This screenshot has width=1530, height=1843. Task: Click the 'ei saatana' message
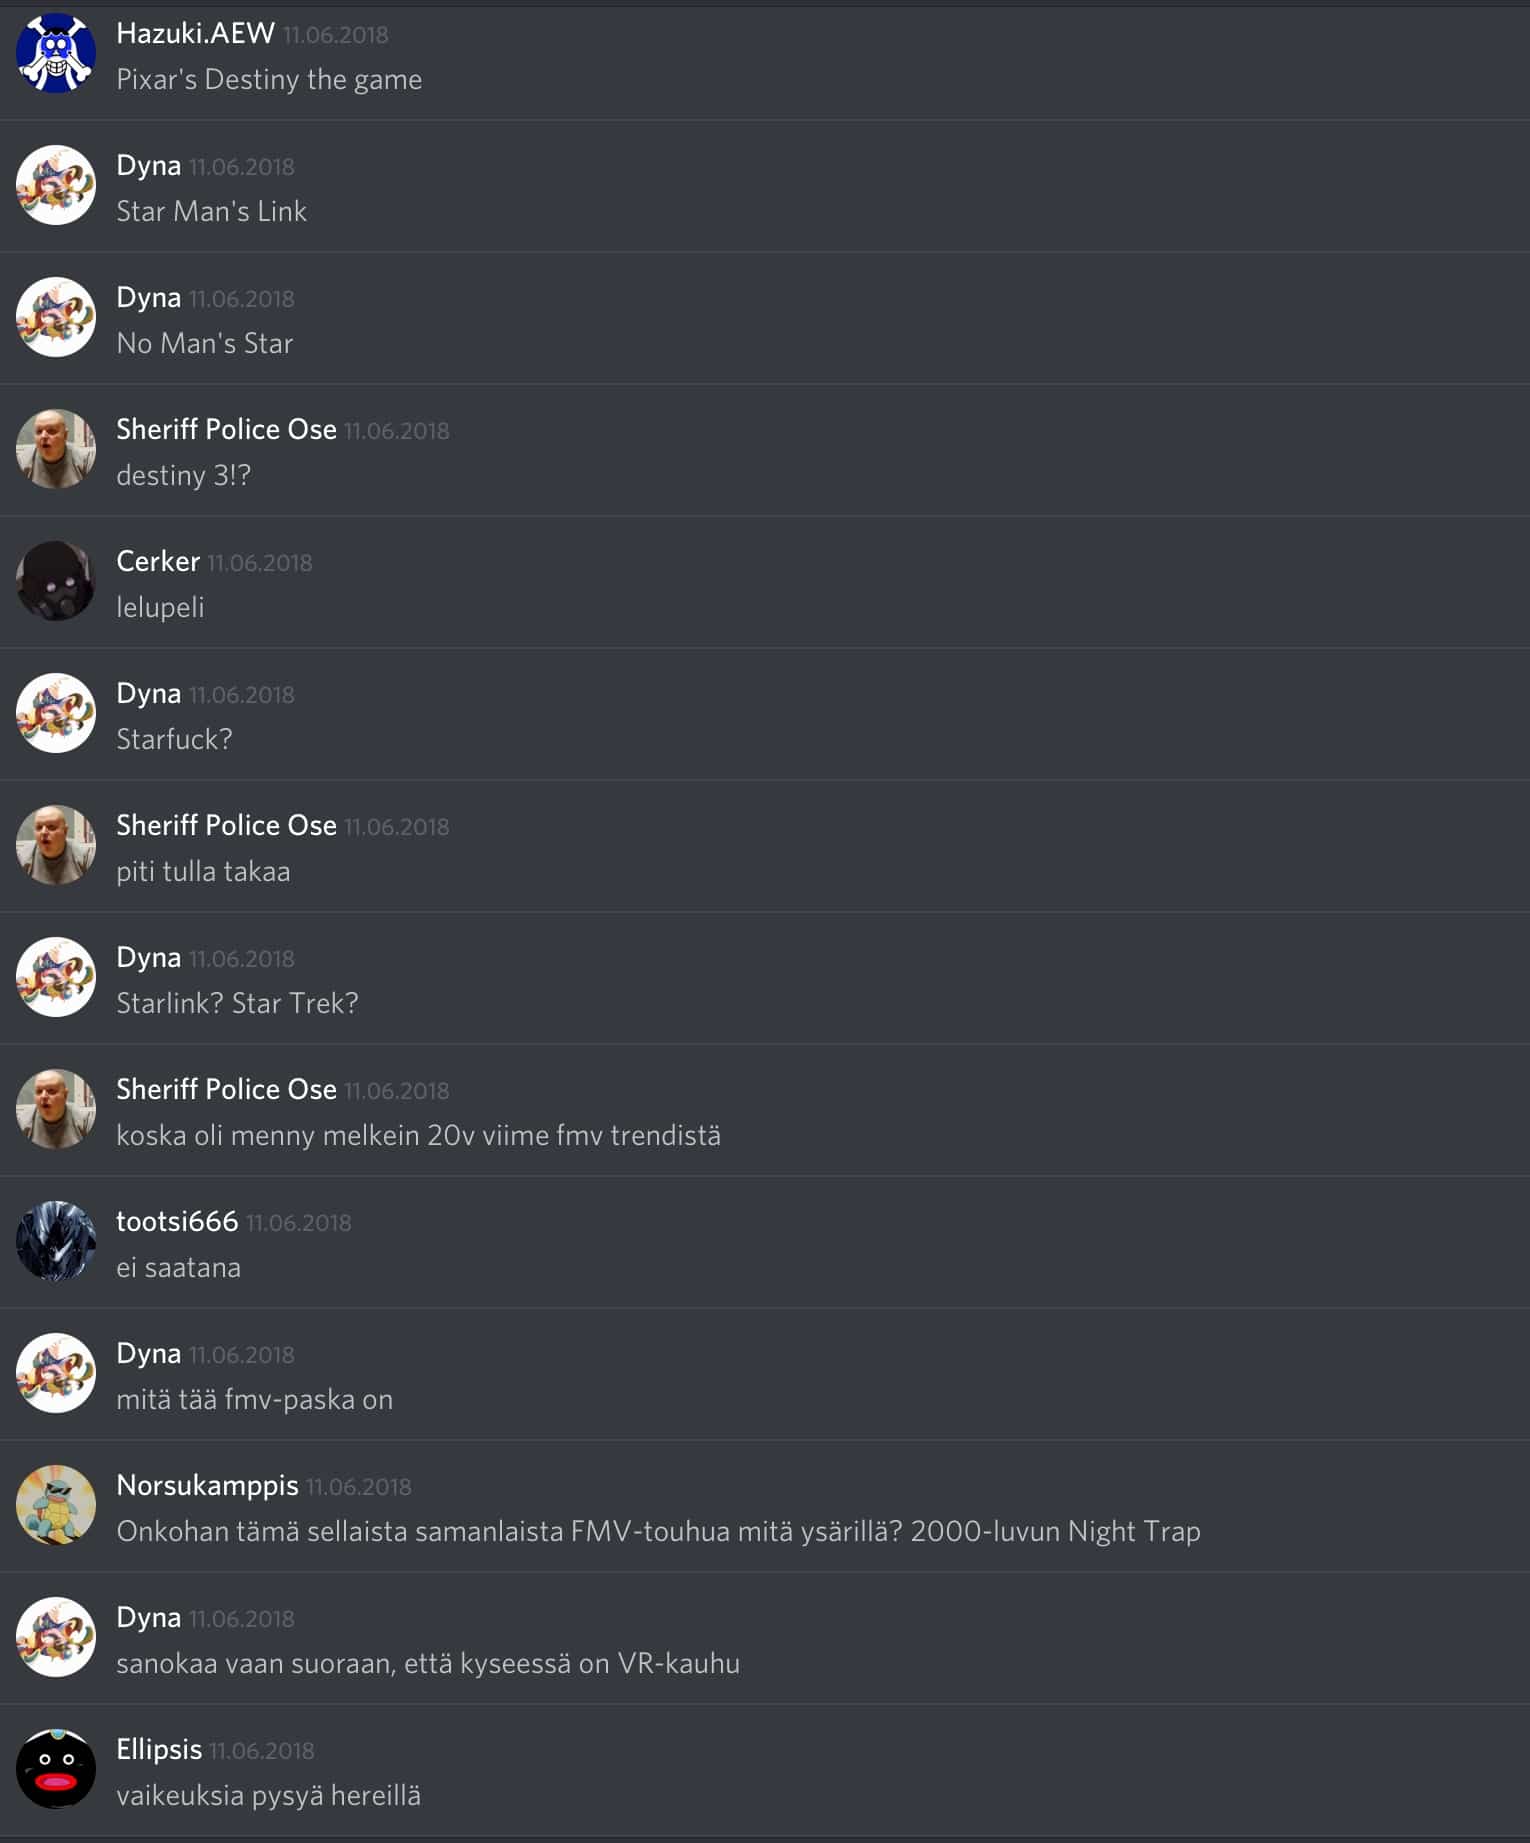tap(178, 1267)
